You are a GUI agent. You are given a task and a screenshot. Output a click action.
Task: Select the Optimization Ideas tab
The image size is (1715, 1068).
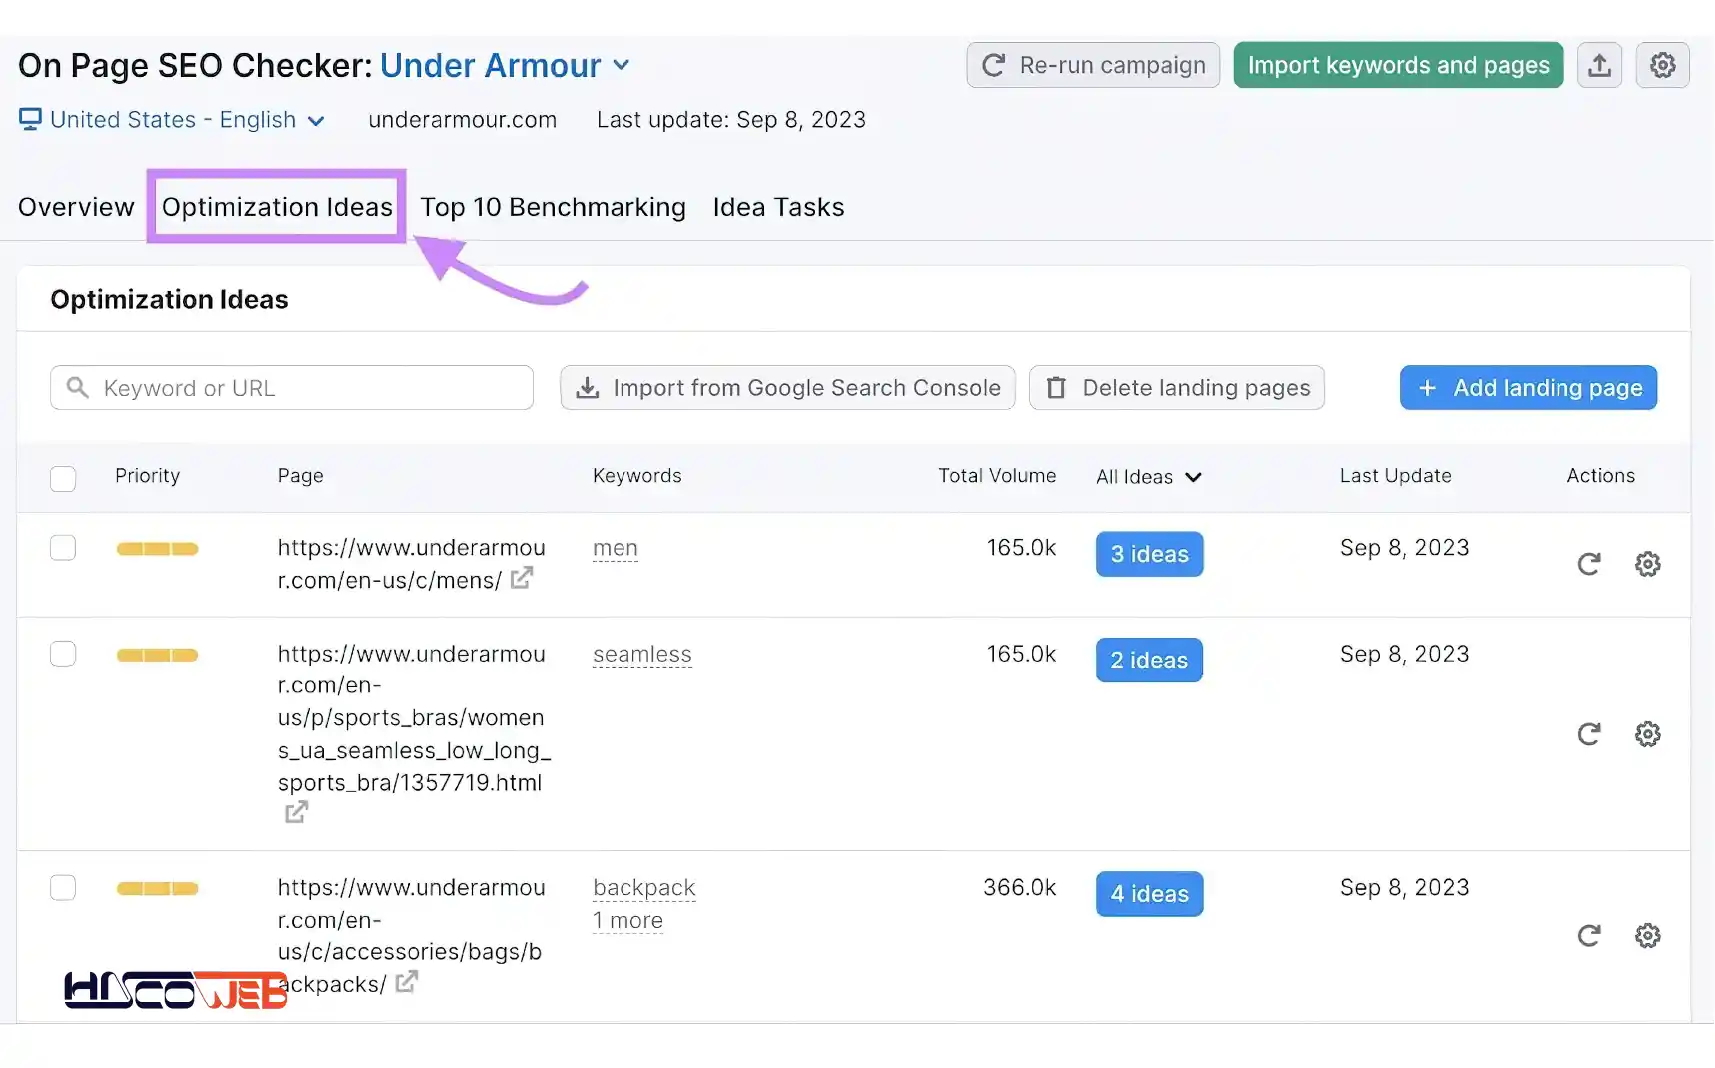(x=277, y=207)
